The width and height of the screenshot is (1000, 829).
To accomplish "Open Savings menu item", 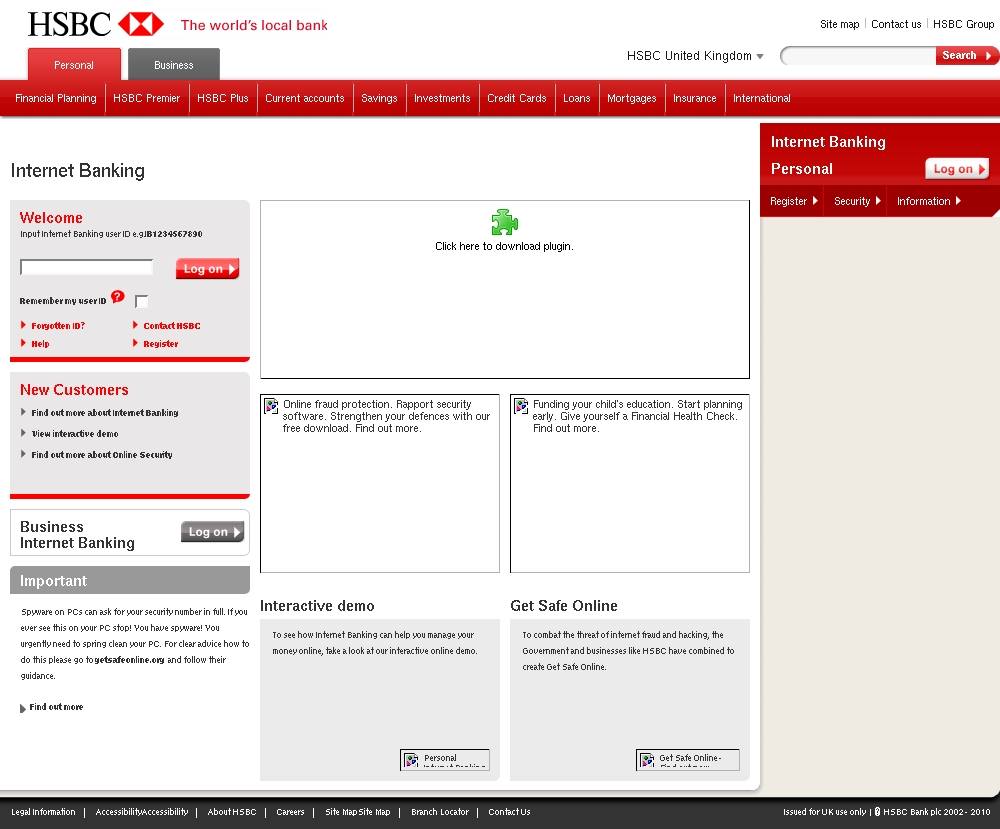I will pyautogui.click(x=379, y=98).
